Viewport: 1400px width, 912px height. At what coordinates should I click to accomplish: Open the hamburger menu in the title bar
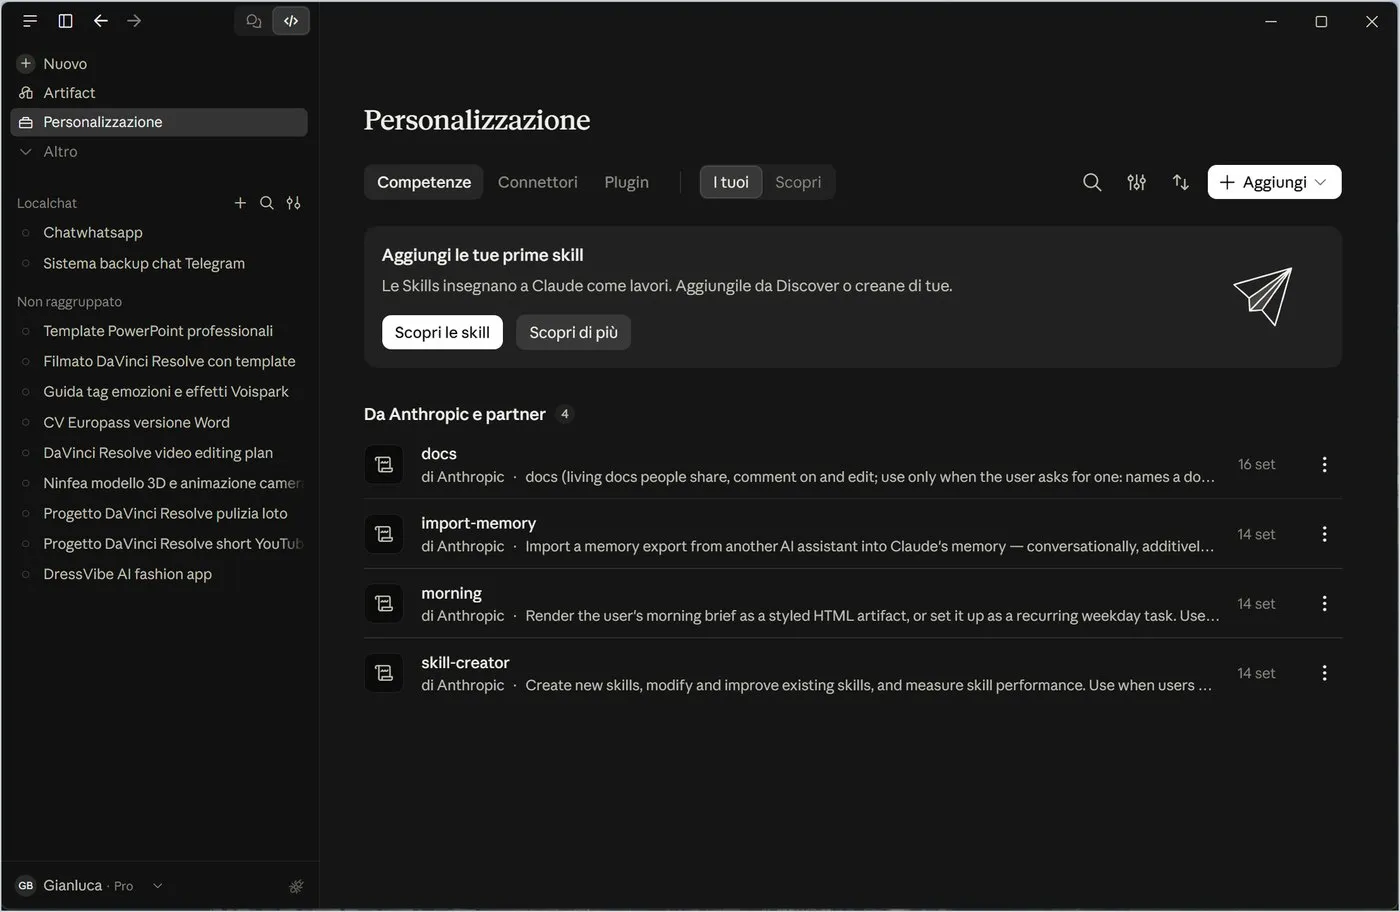pos(30,21)
